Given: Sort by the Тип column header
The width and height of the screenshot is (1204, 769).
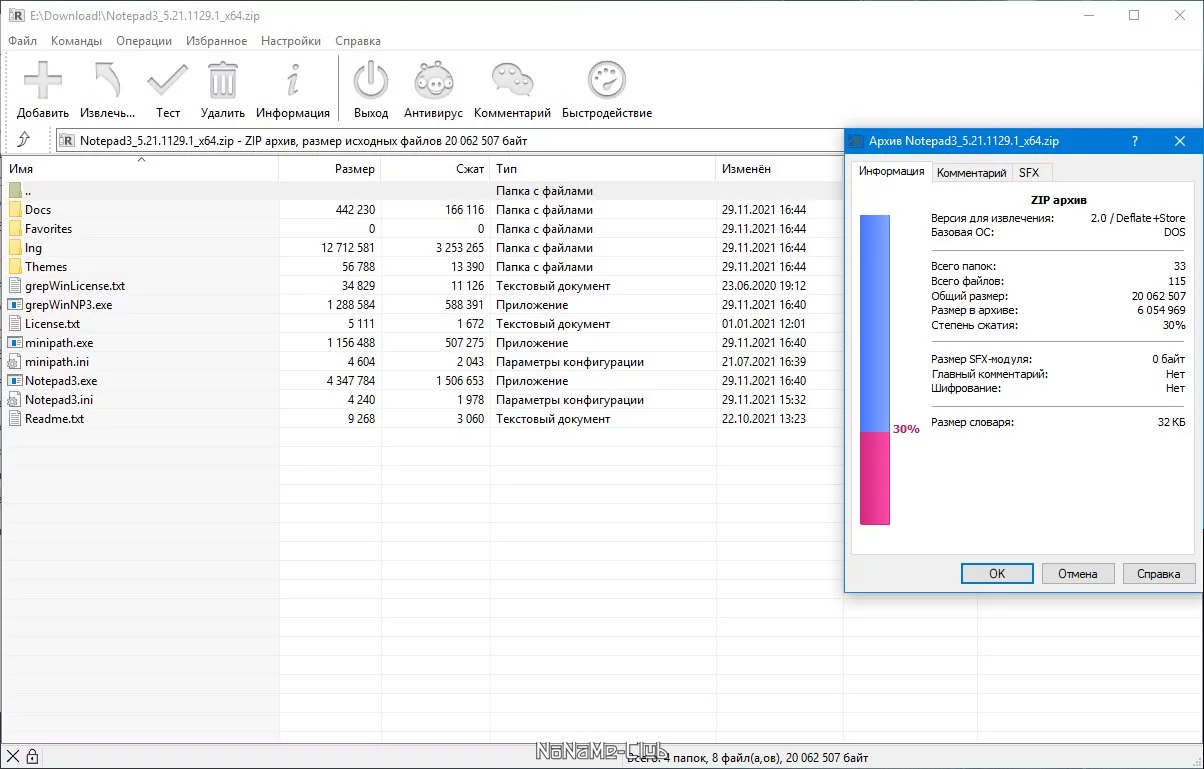Looking at the screenshot, I should click(603, 169).
